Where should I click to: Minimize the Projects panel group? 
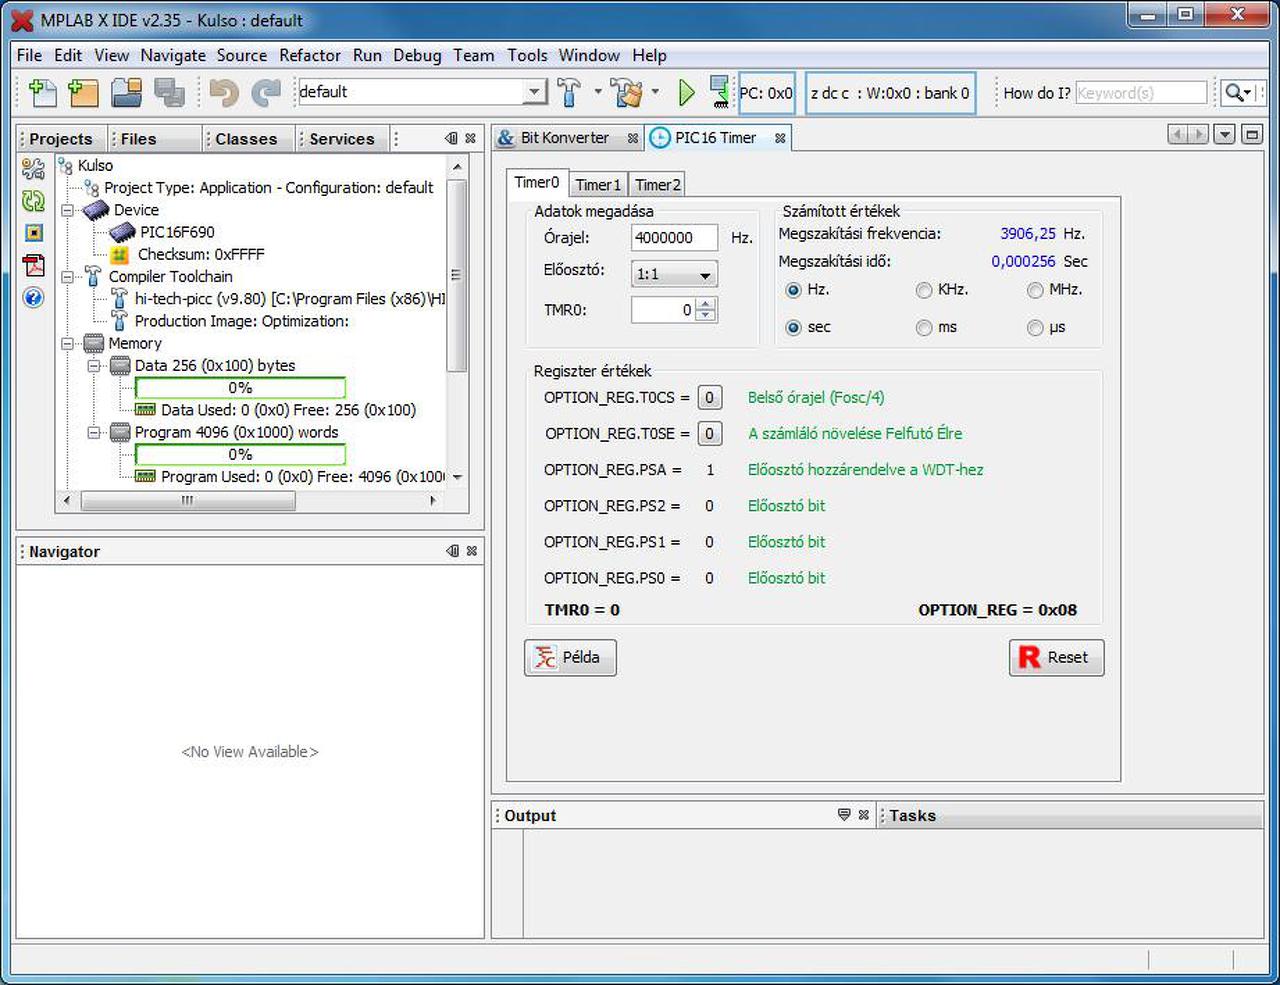[452, 139]
